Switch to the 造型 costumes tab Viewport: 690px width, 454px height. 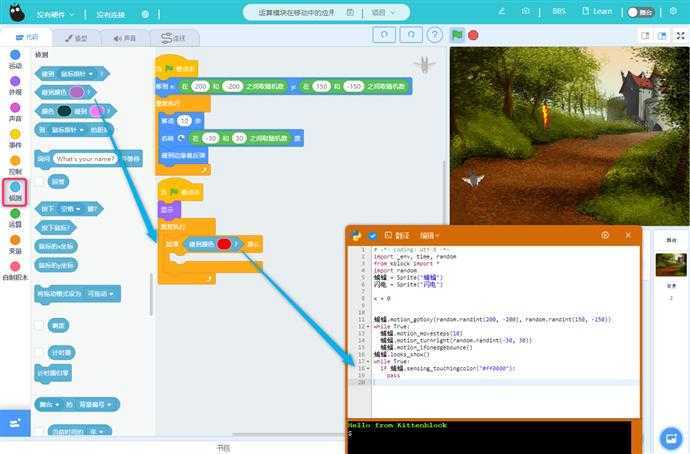pyautogui.click(x=77, y=38)
